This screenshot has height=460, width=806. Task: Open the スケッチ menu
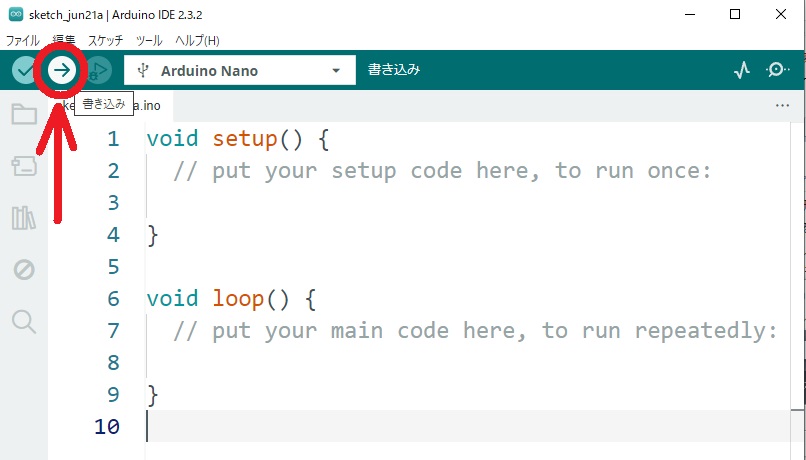(105, 41)
